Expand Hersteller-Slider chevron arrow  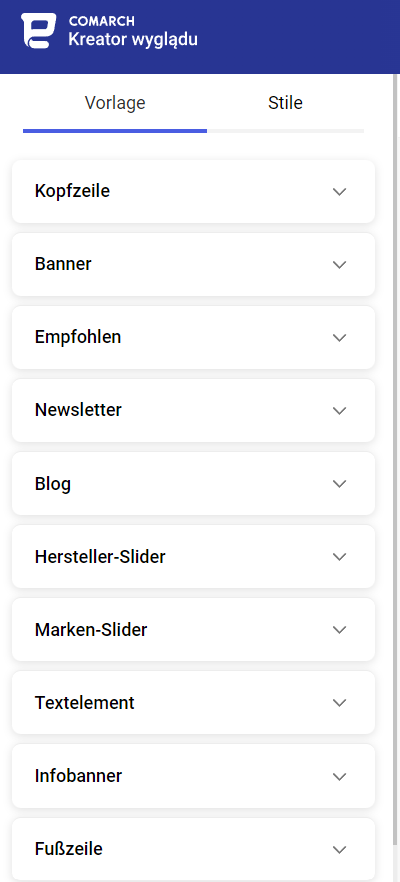click(x=339, y=557)
